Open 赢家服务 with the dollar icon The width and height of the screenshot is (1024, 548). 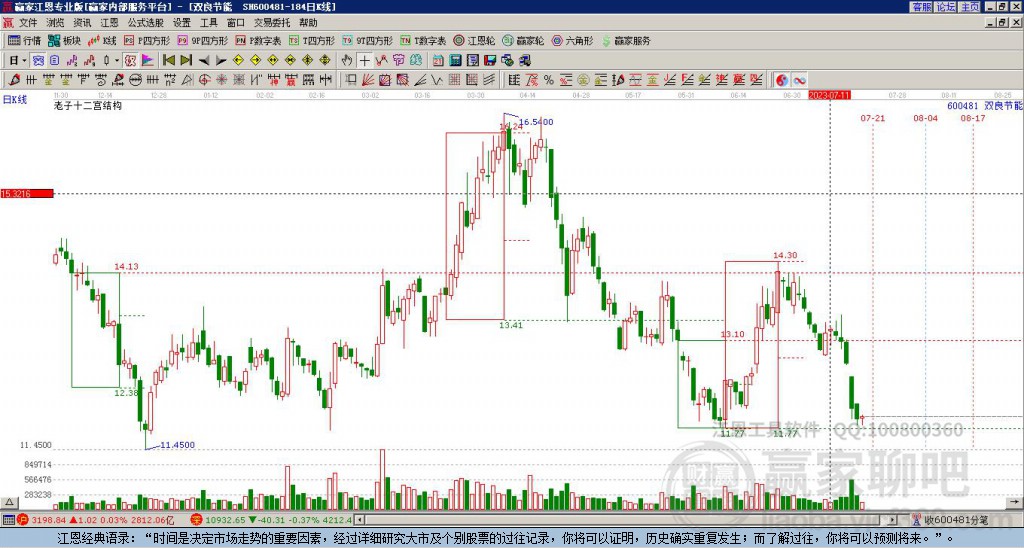click(626, 40)
